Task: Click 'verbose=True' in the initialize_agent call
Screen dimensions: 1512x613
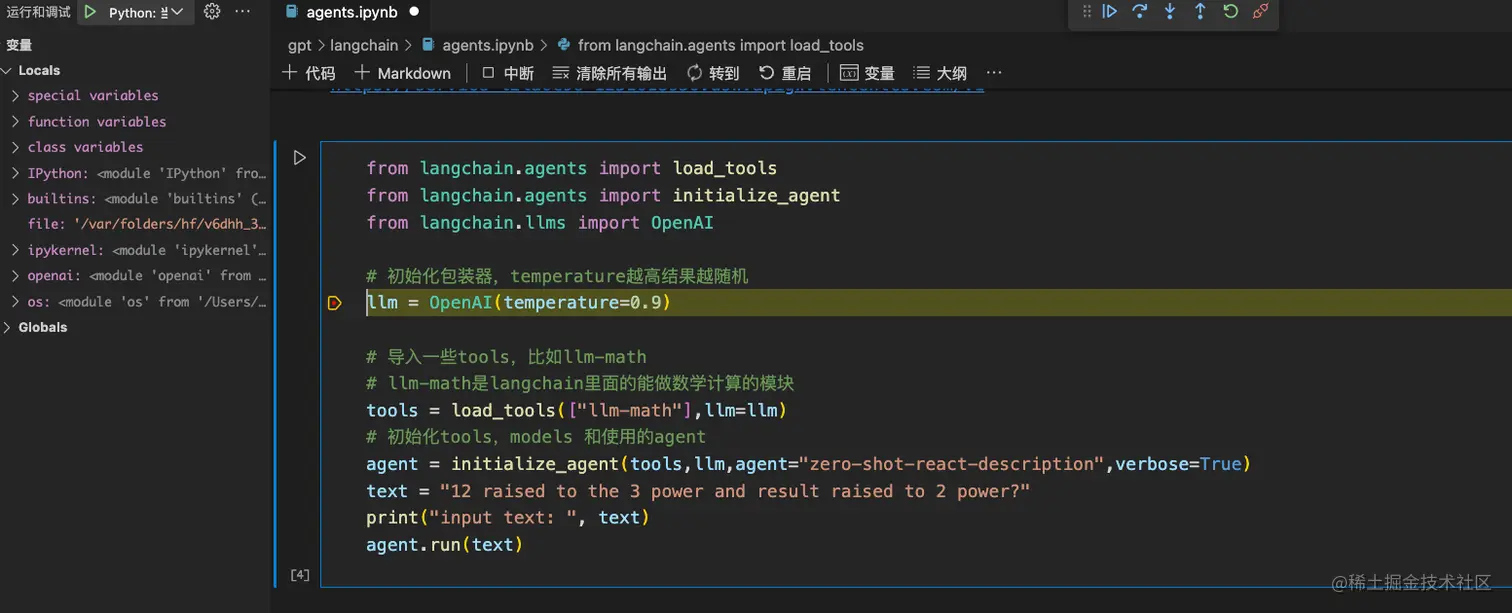Action: 1178,464
